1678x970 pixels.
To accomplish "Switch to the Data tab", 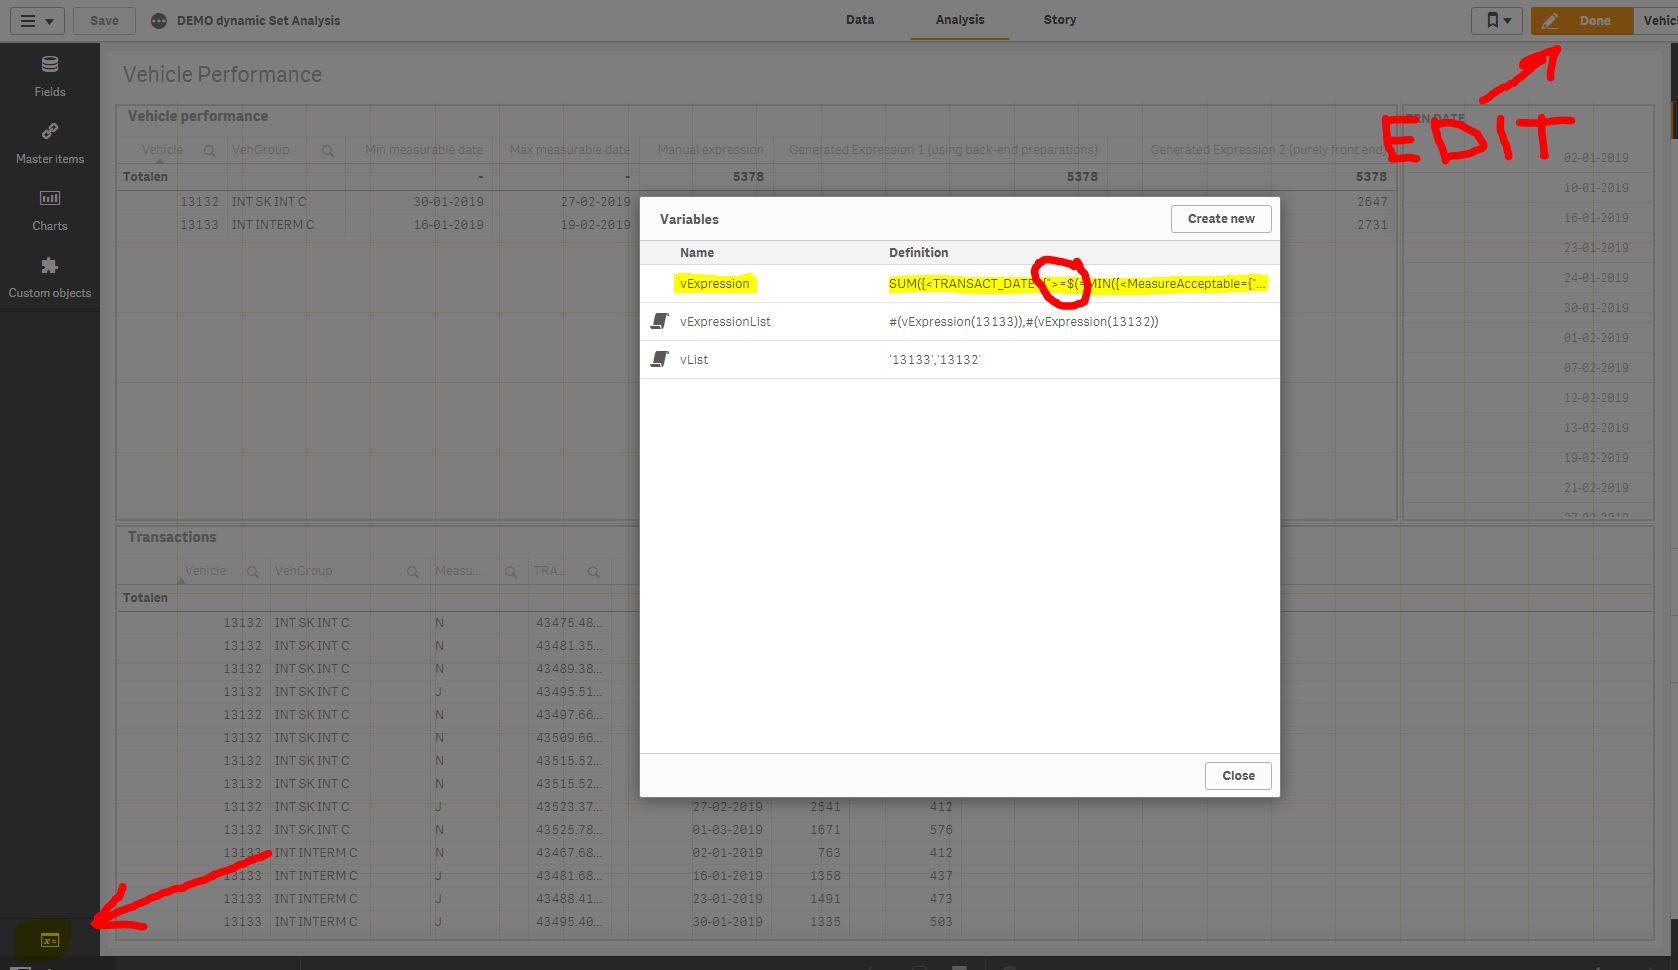I will [860, 20].
